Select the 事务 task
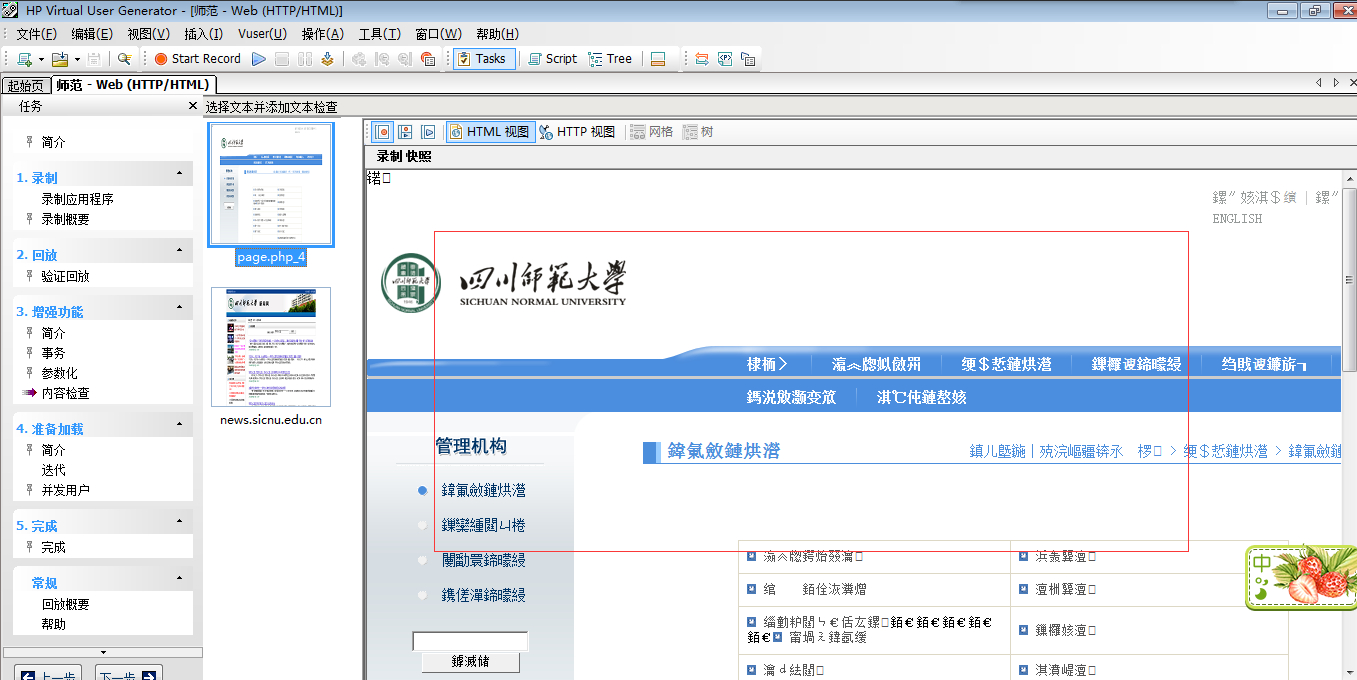The image size is (1357, 680). coord(53,353)
